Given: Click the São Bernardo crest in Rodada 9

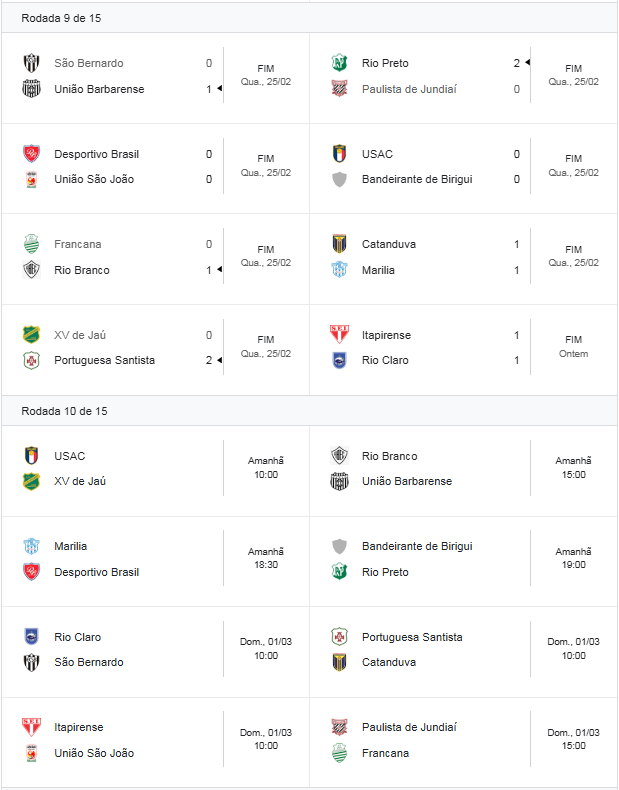Looking at the screenshot, I should coord(30,63).
